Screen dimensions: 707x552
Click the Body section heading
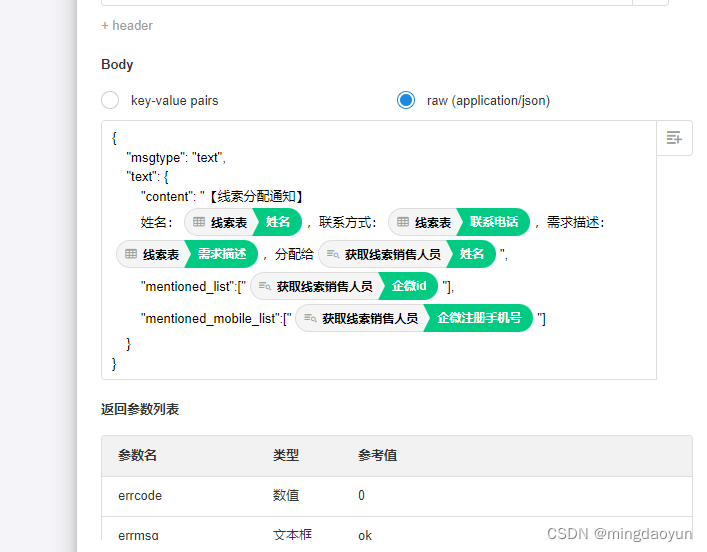point(117,64)
